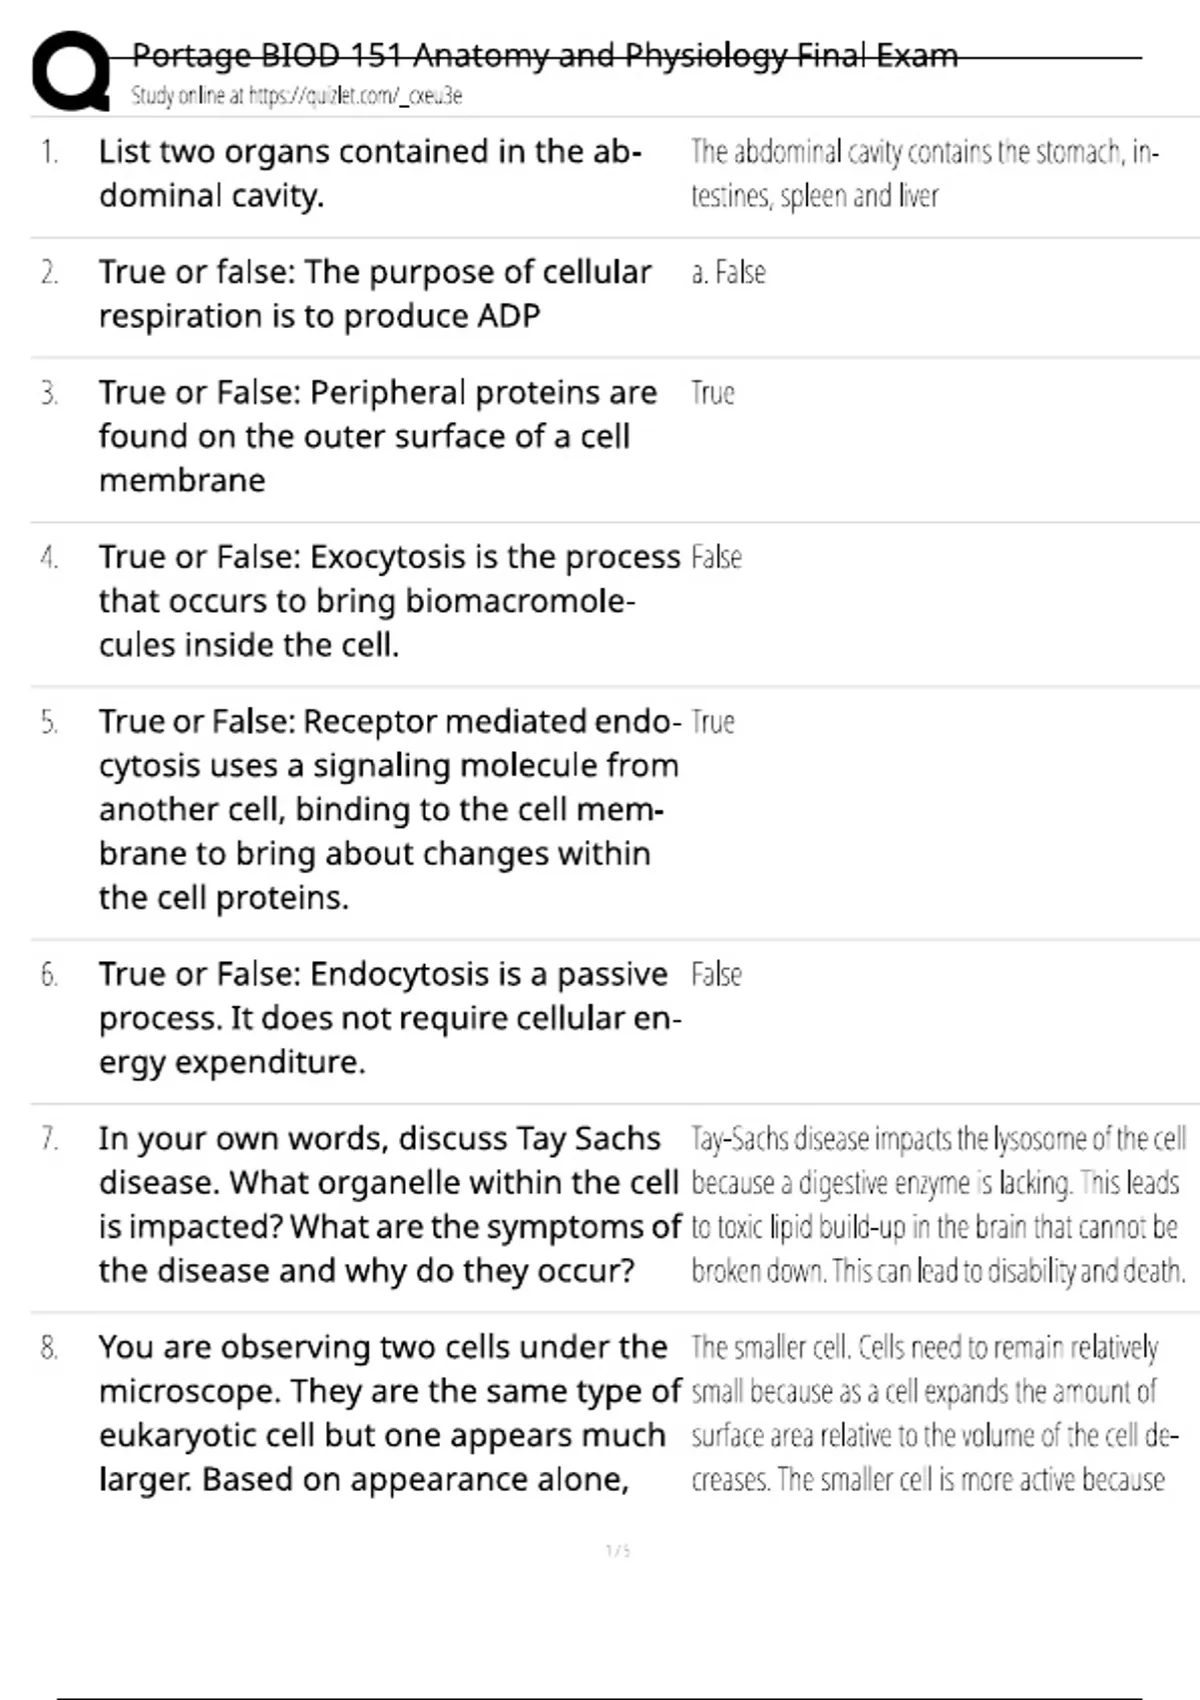Viewport: 1200px width, 1700px height.
Task: Select the Exocytosis true or false question
Action: pyautogui.click(x=388, y=600)
